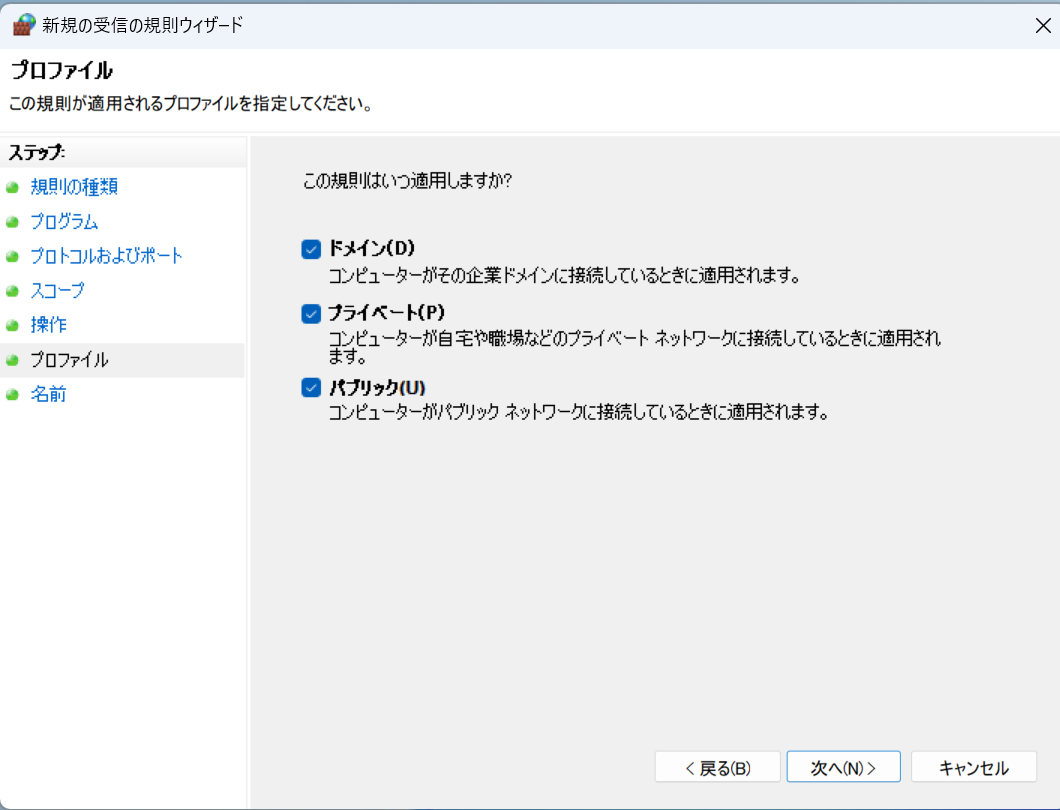
Task: Click the green indicator beside スコープ
Action: click(x=11, y=290)
